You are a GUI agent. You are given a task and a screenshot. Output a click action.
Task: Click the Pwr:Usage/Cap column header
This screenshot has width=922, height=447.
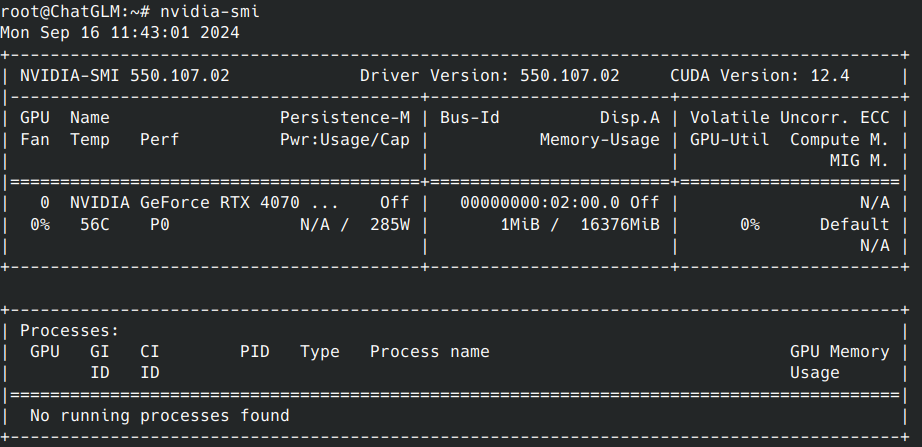point(344,139)
